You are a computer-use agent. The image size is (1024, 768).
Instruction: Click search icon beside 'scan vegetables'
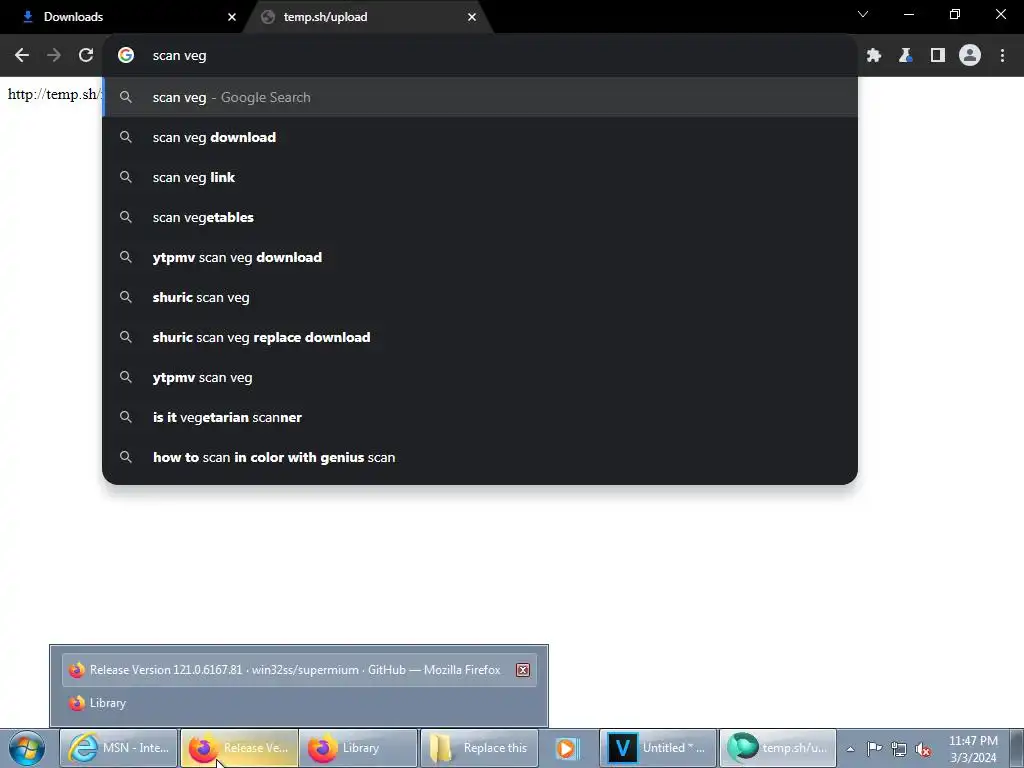click(x=126, y=217)
